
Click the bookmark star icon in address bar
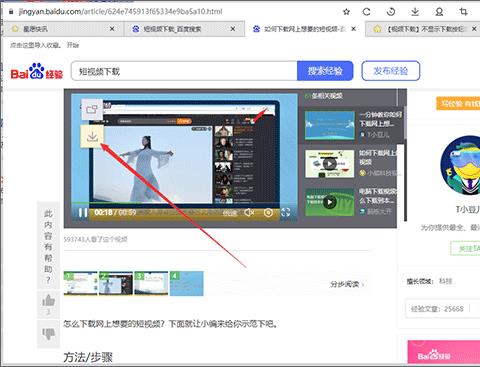(x=346, y=12)
